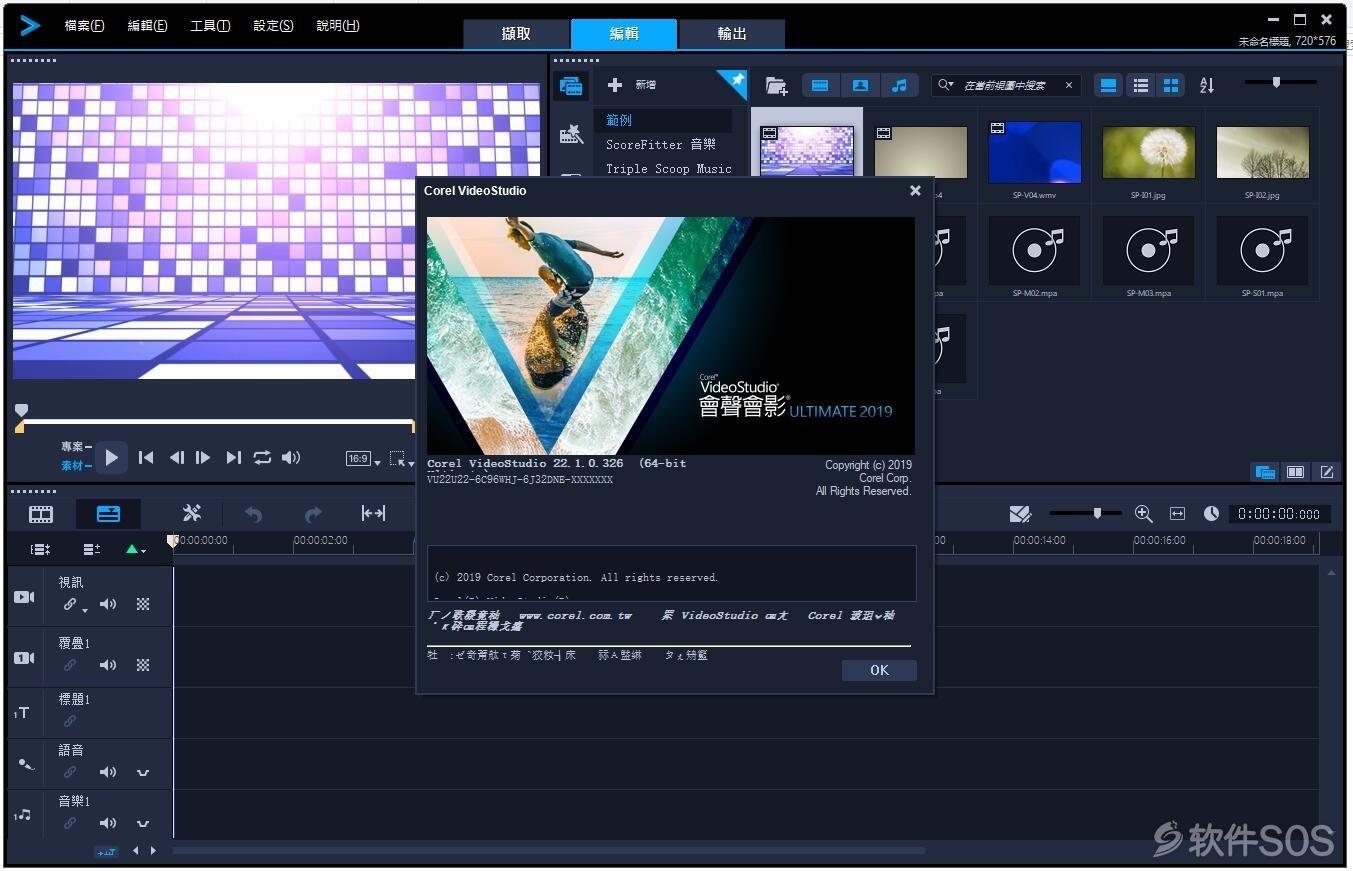Zoom in on the timeline
The height and width of the screenshot is (871, 1353).
pos(1143,513)
